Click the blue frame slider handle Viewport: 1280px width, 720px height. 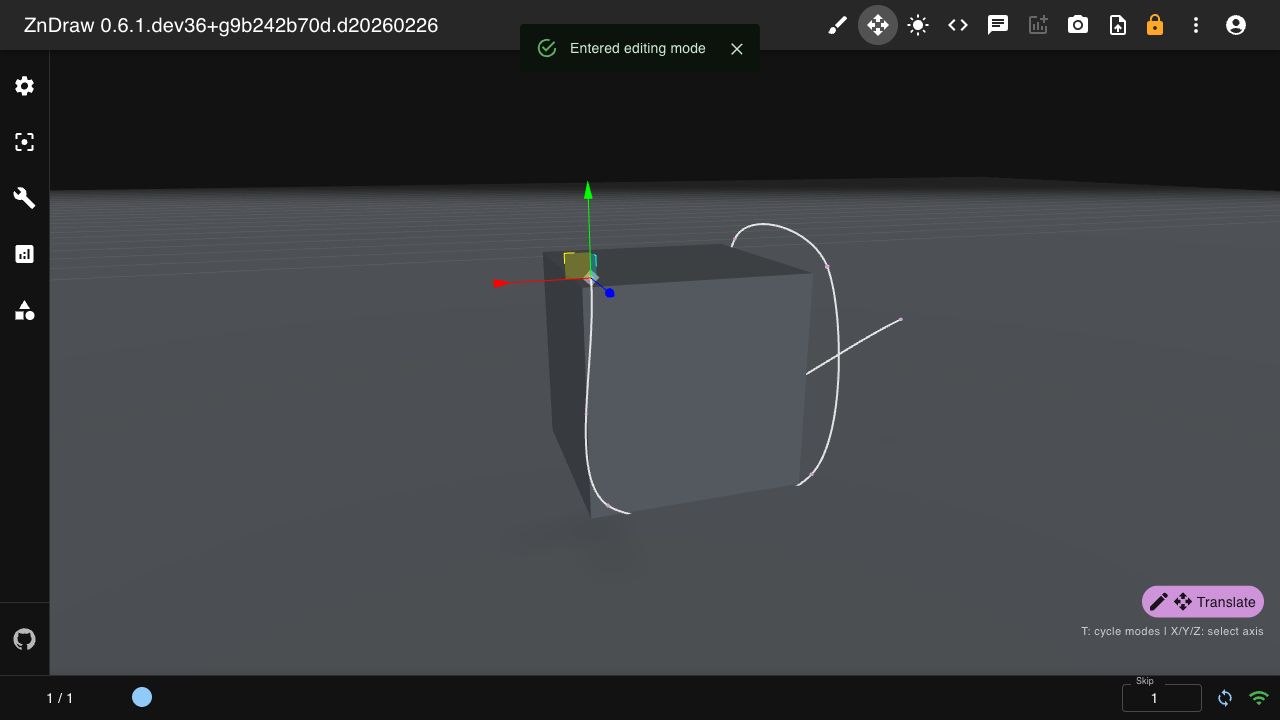point(142,697)
